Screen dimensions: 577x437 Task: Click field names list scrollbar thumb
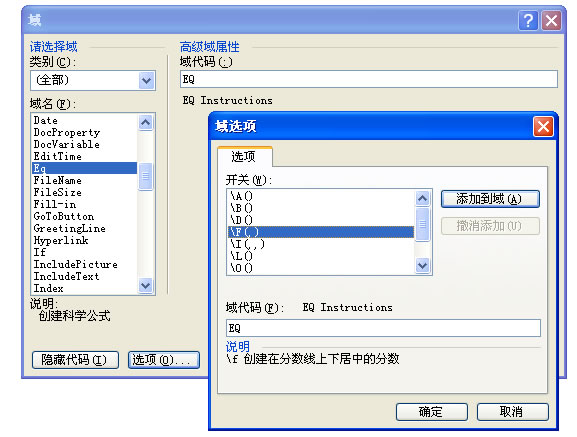tap(146, 176)
